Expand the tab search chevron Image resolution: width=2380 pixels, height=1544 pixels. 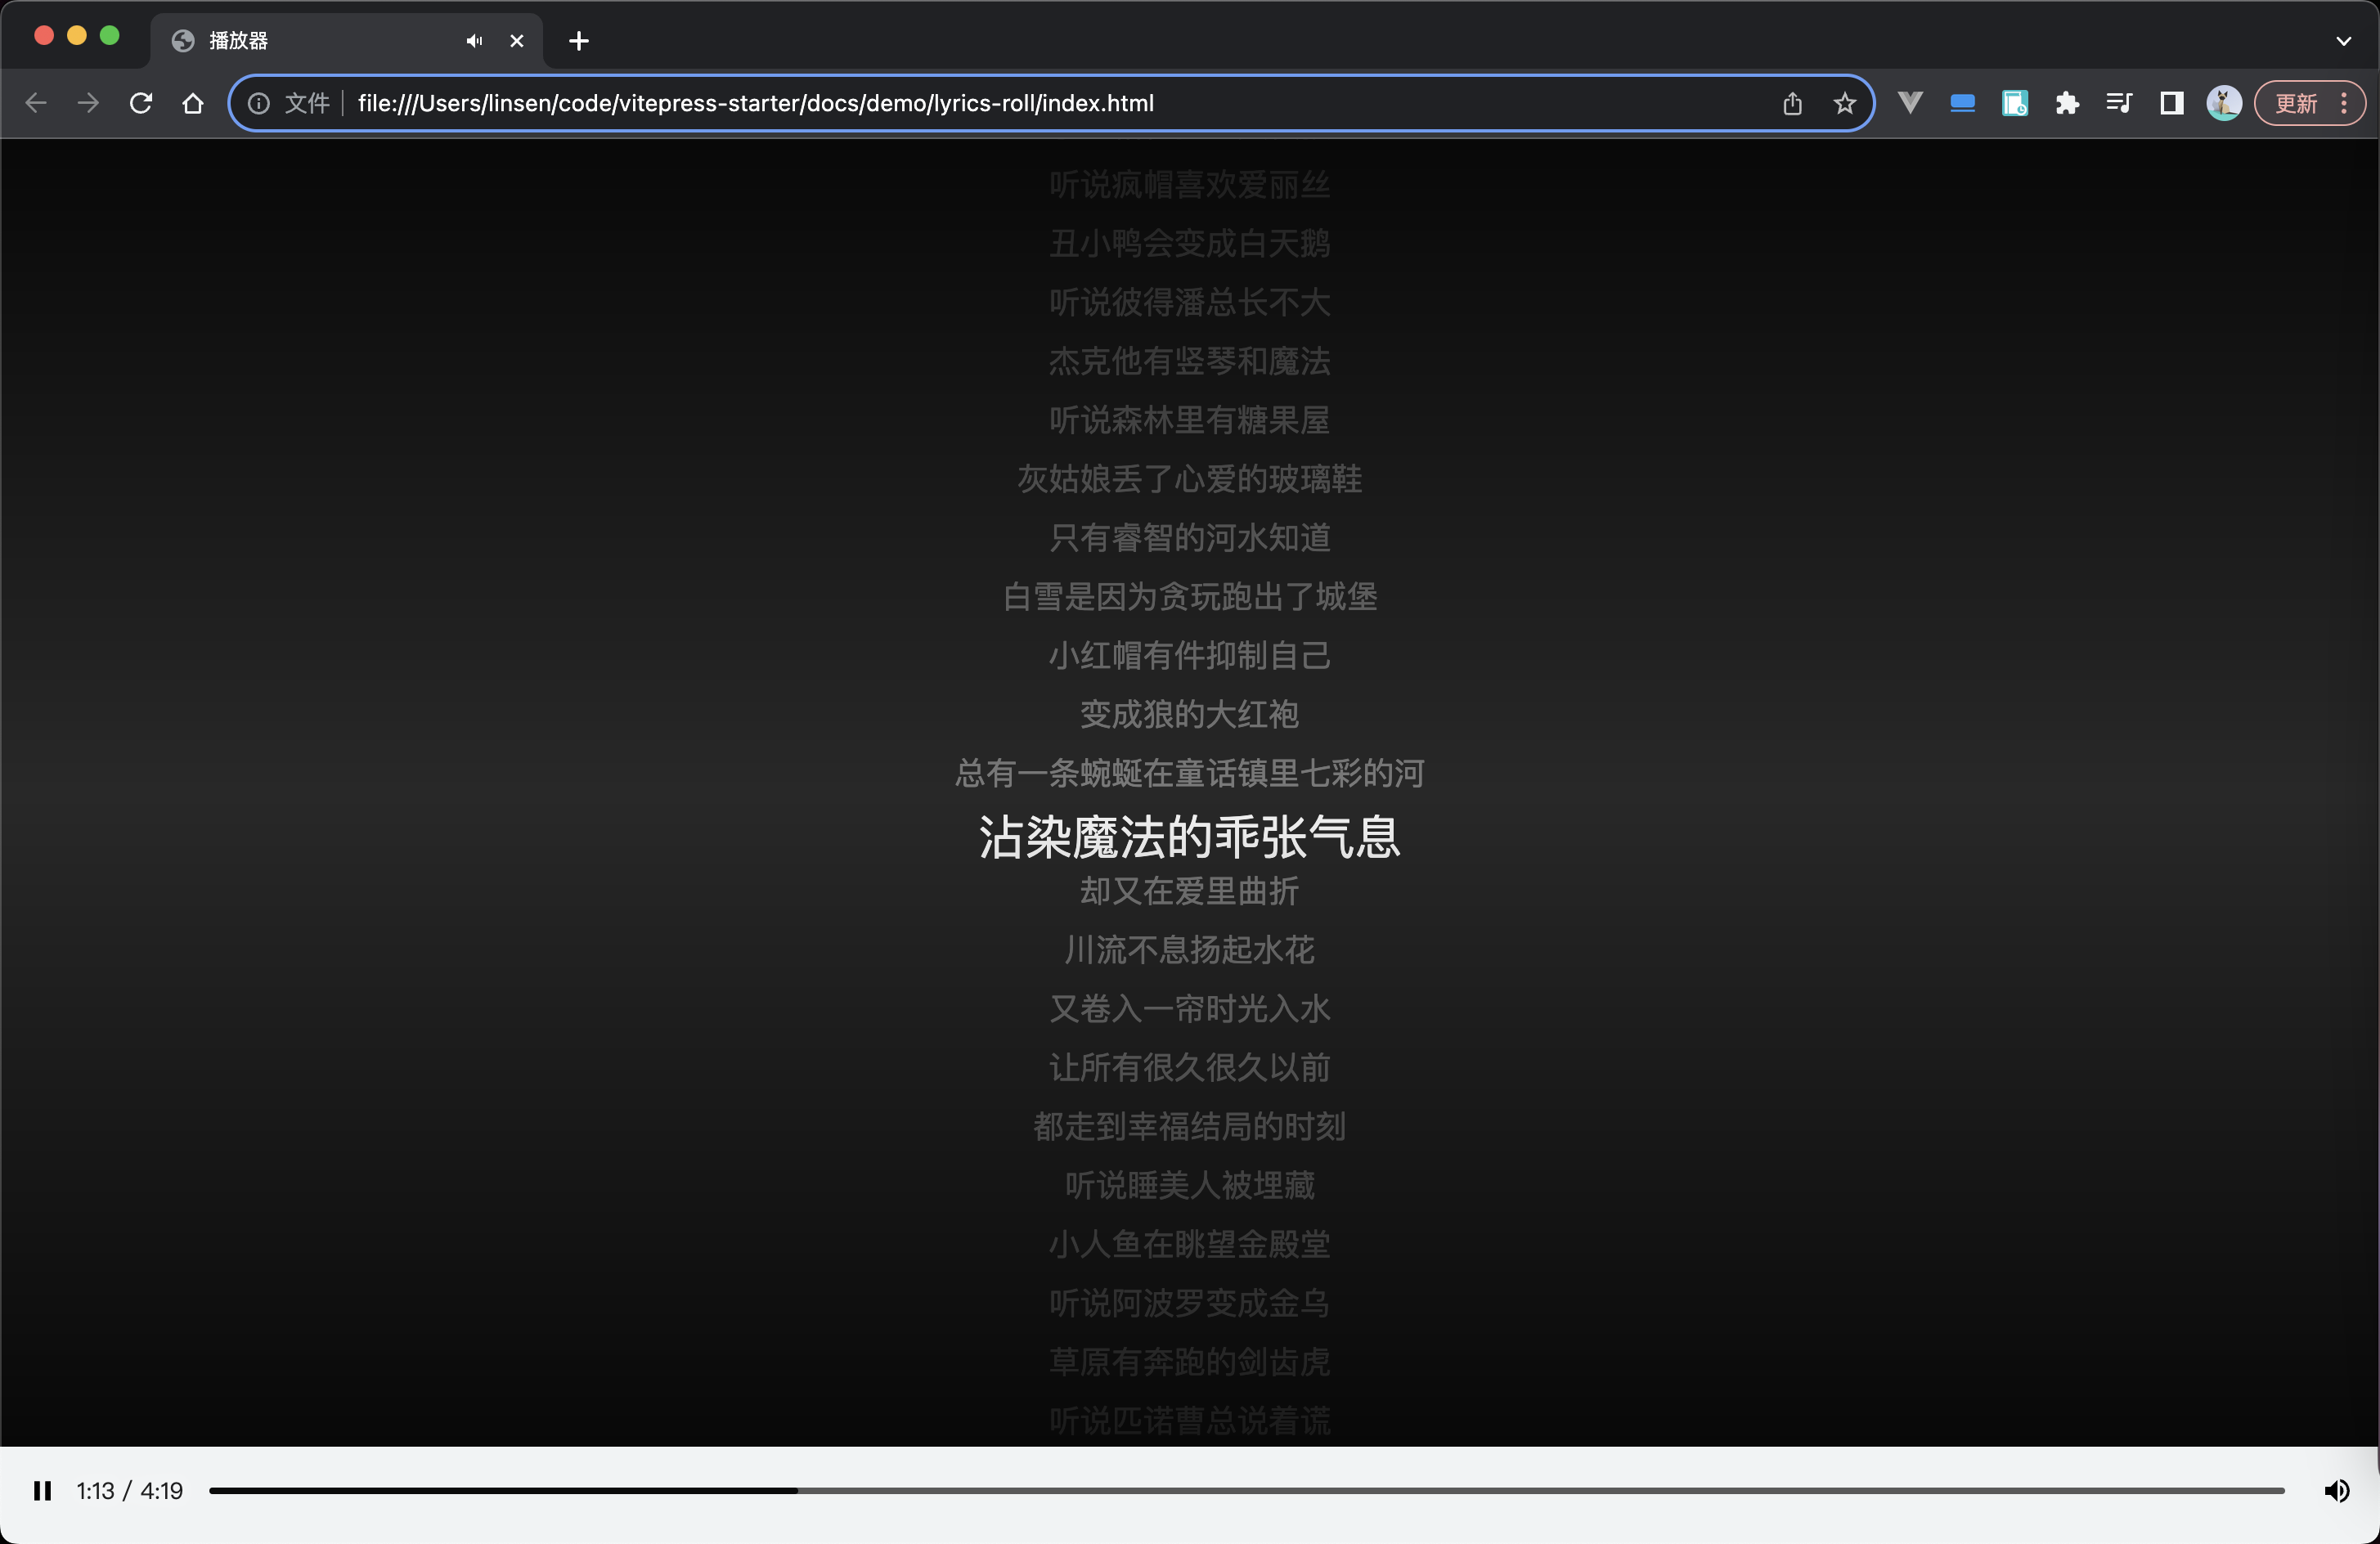point(2343,41)
